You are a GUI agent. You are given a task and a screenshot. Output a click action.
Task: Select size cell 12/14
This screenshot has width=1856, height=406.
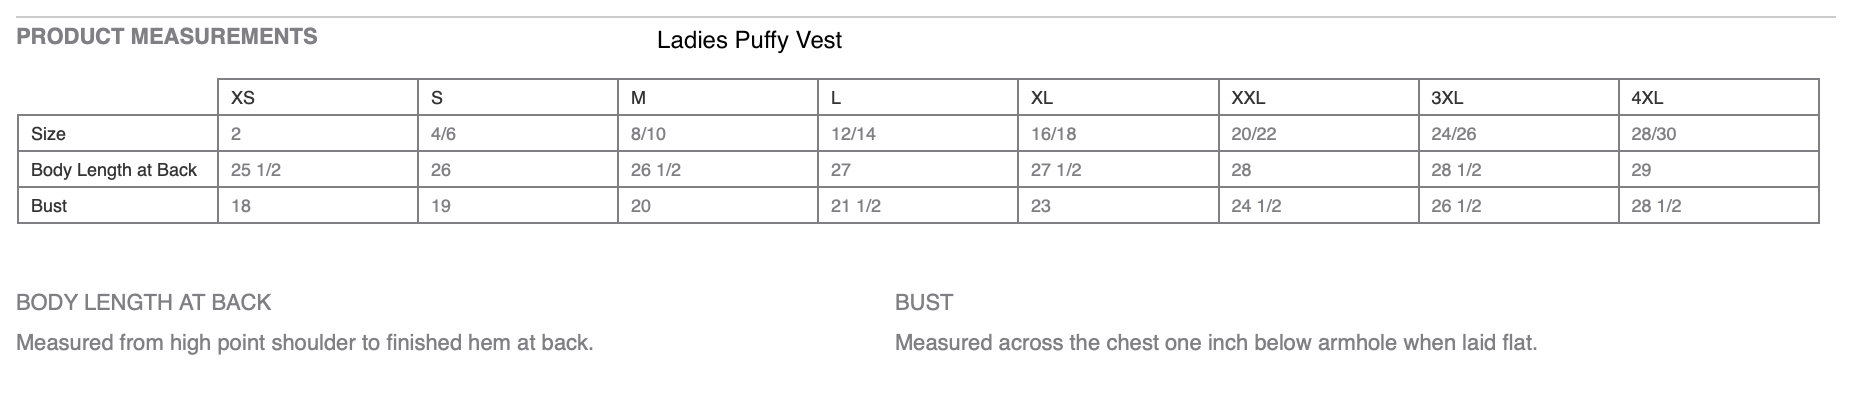click(x=853, y=134)
